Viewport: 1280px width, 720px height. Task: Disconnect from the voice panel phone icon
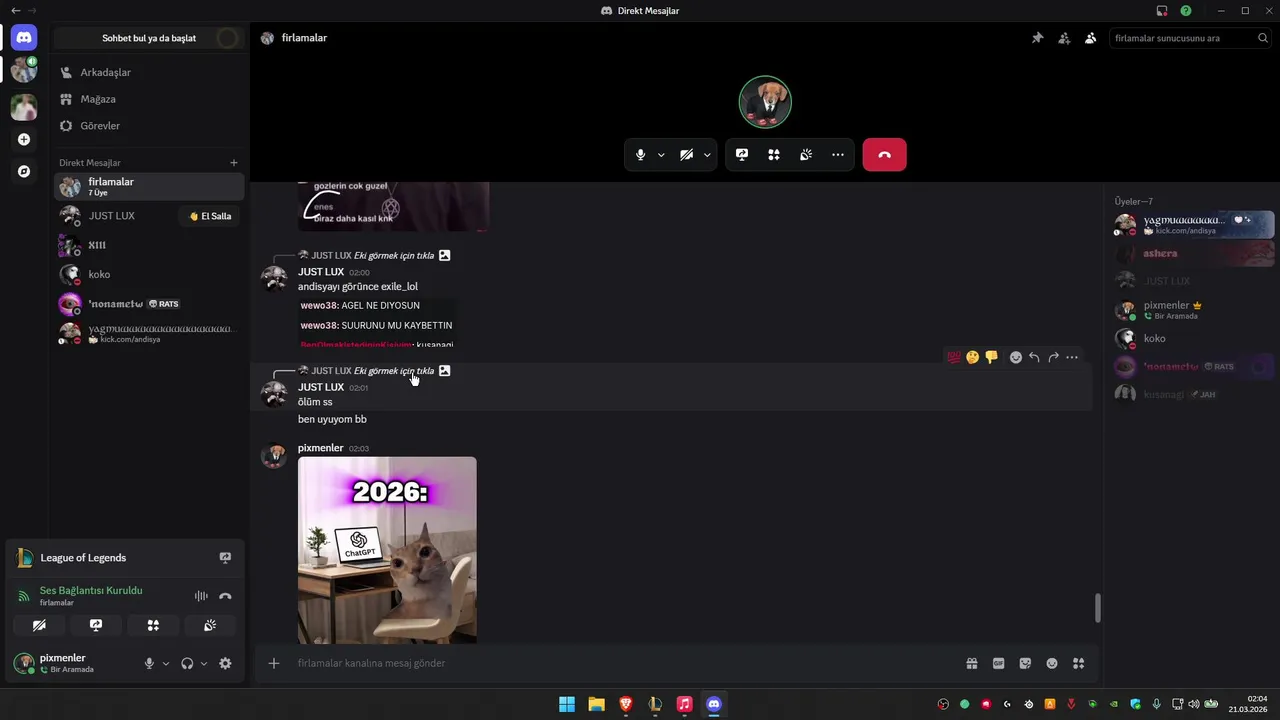click(x=225, y=596)
